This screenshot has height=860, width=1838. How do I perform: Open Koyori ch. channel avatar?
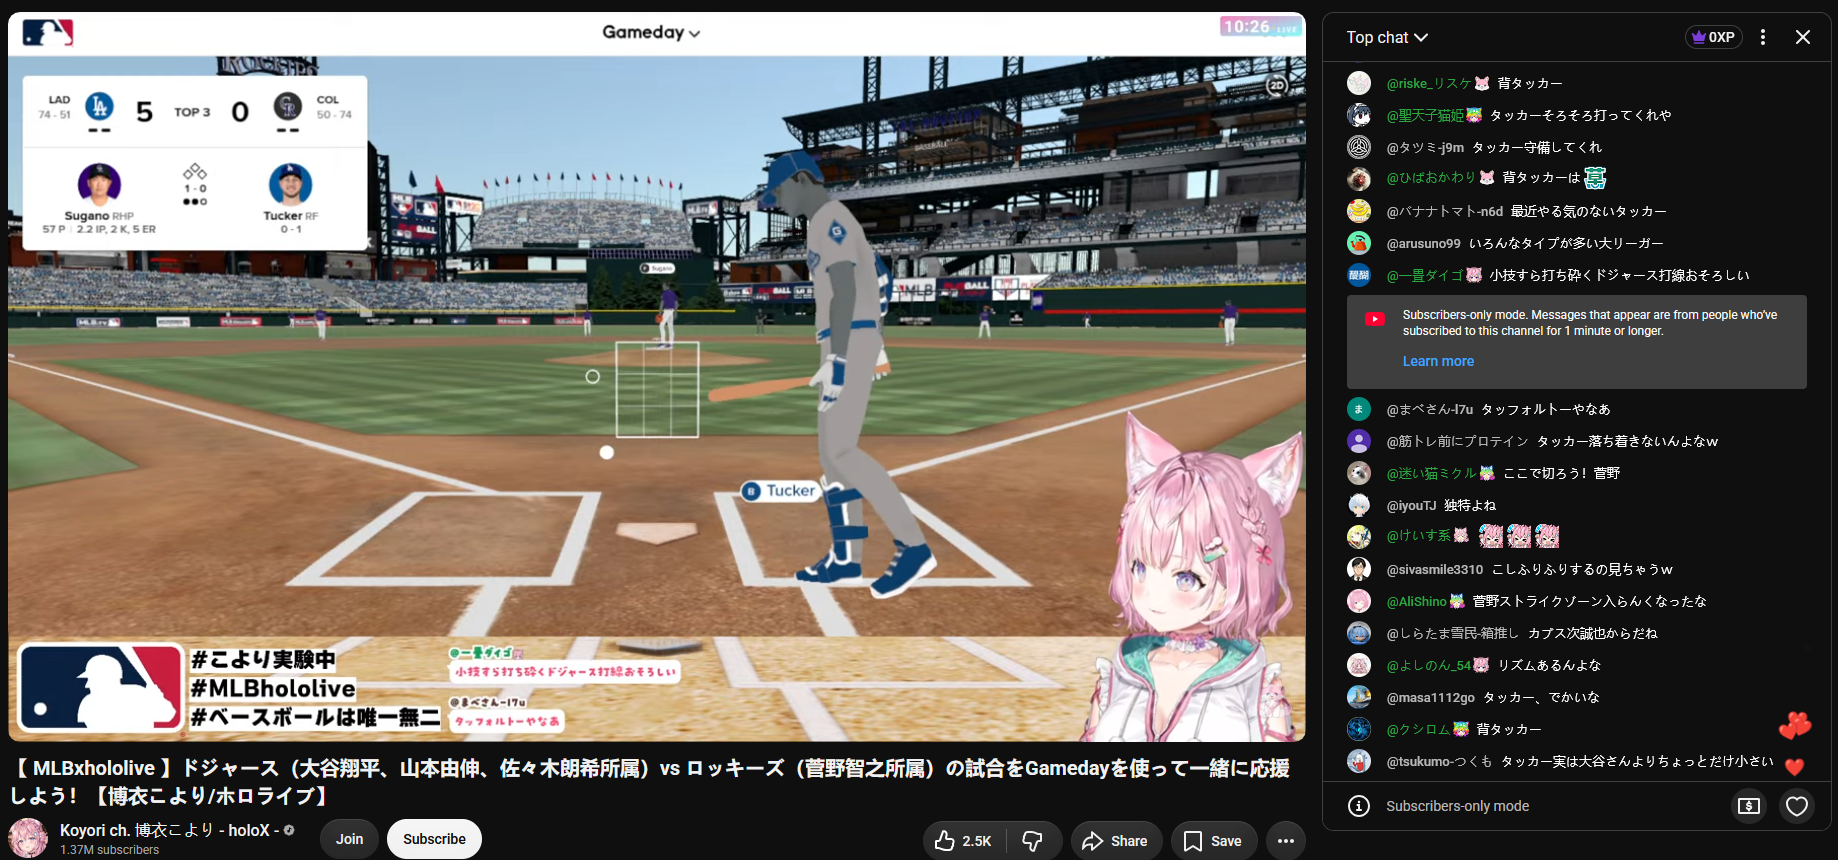coord(28,838)
